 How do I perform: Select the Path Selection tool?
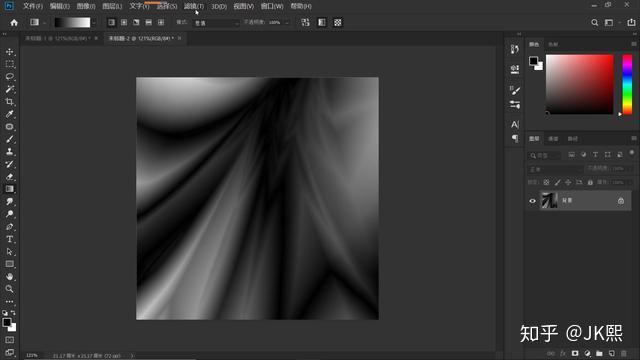9,251
